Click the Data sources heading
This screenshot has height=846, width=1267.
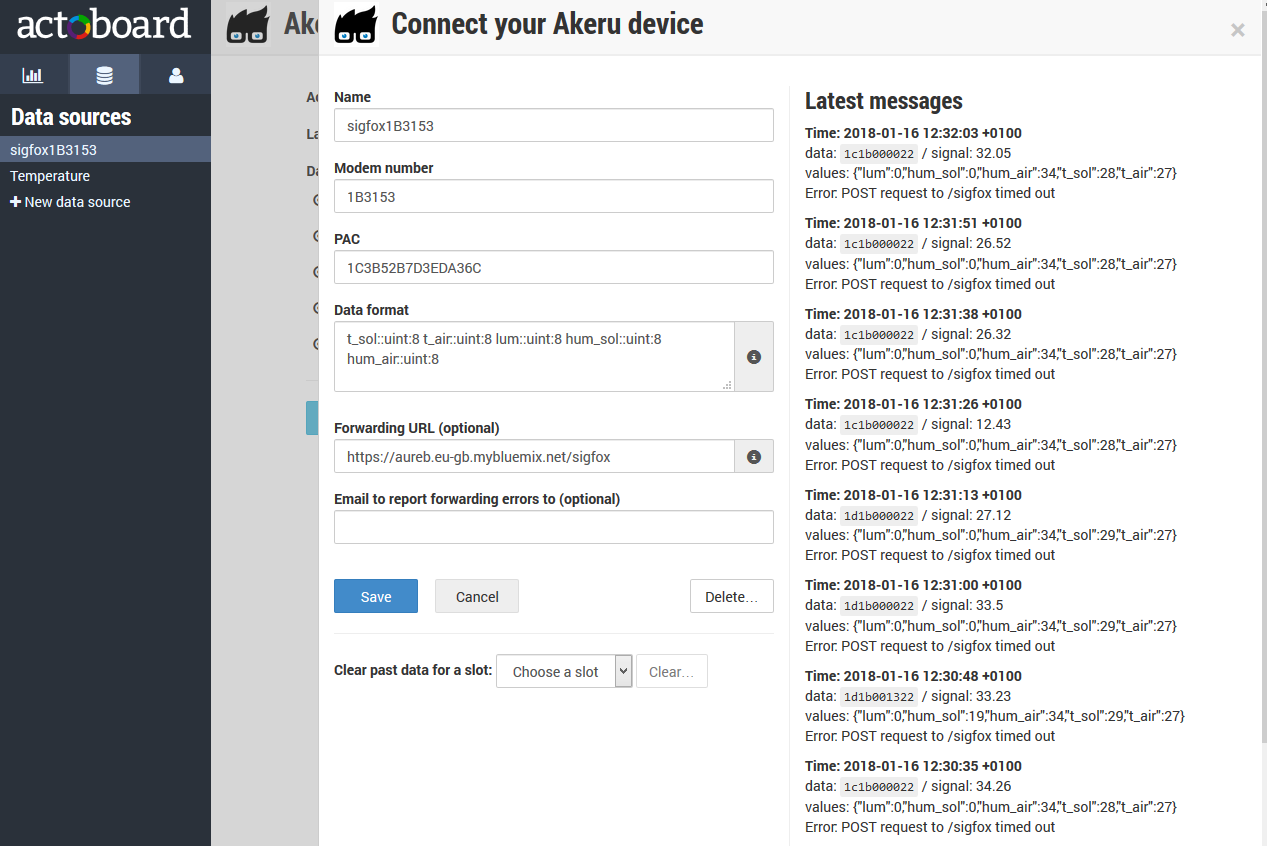click(x=71, y=117)
